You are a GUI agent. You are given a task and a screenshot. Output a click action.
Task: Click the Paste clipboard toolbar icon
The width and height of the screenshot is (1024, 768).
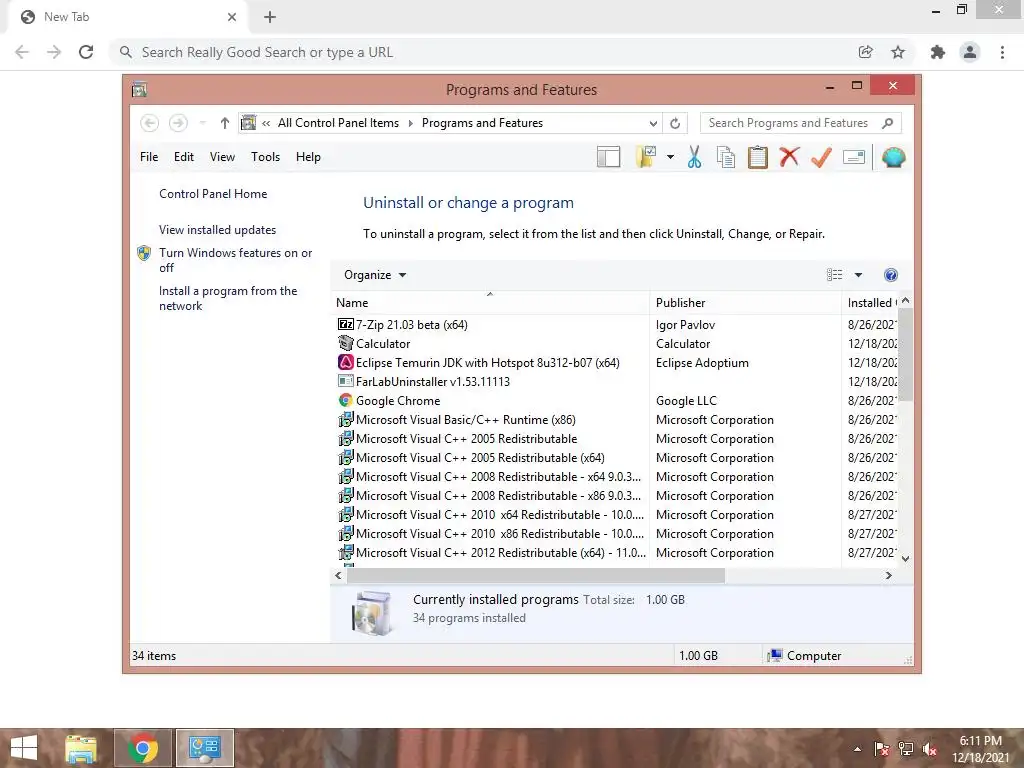[x=758, y=157]
